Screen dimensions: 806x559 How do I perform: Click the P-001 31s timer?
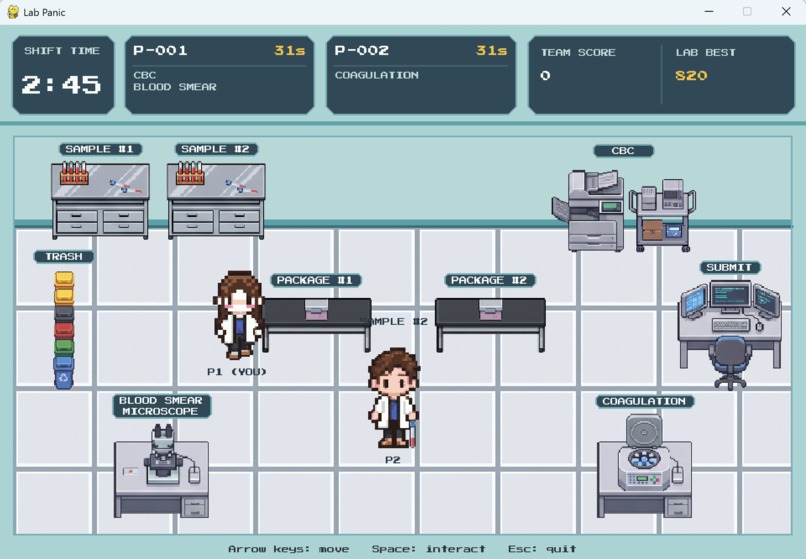coord(290,51)
